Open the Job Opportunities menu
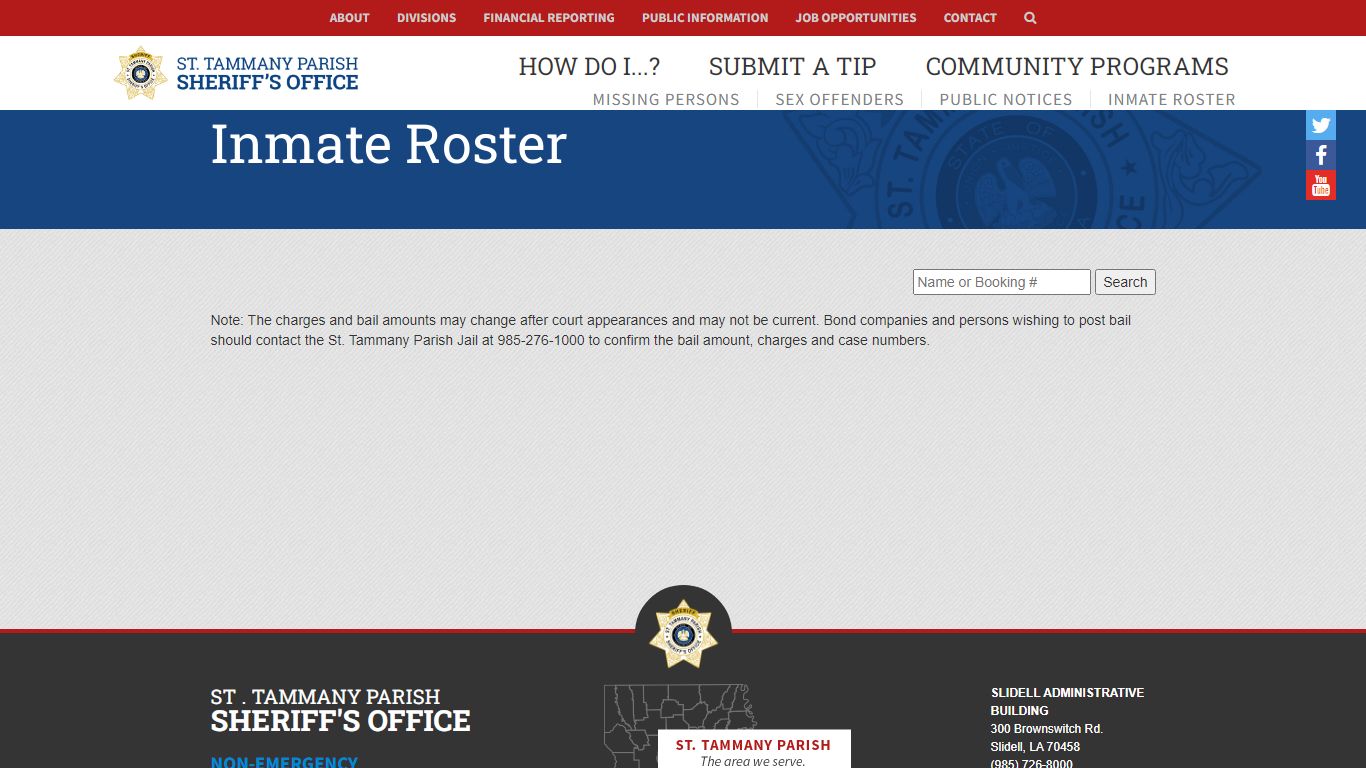This screenshot has height=768, width=1366. click(x=856, y=18)
